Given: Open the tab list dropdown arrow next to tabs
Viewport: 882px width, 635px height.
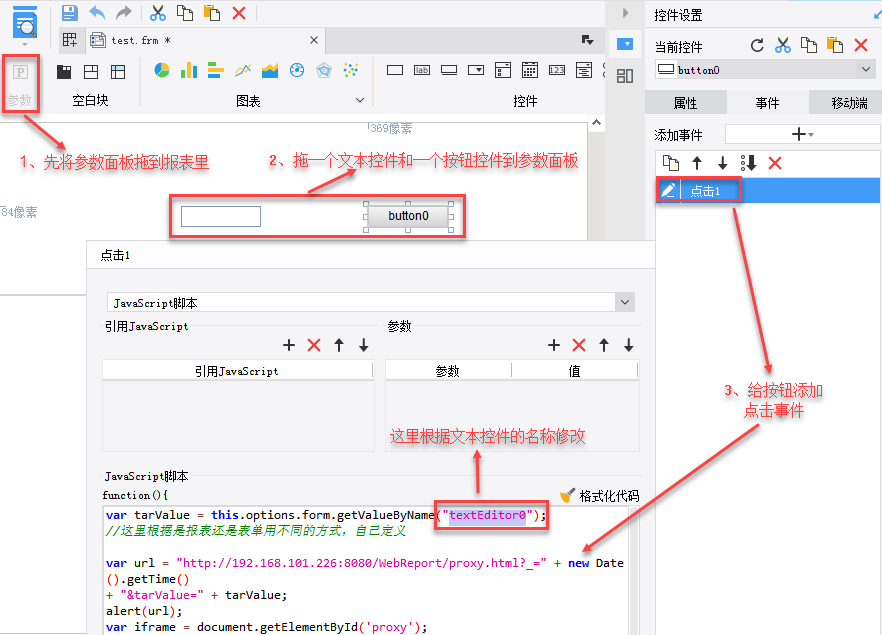Looking at the screenshot, I should pyautogui.click(x=587, y=40).
